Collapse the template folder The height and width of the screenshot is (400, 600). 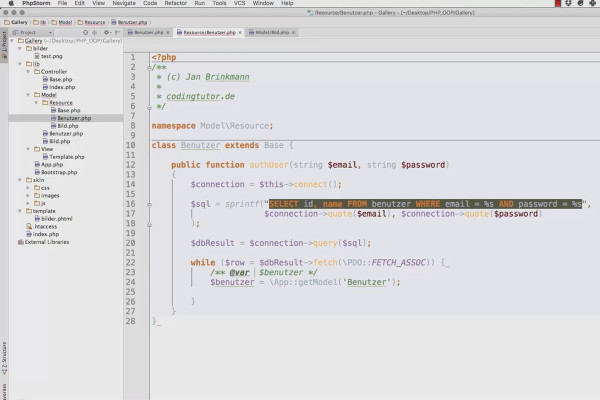(20, 211)
